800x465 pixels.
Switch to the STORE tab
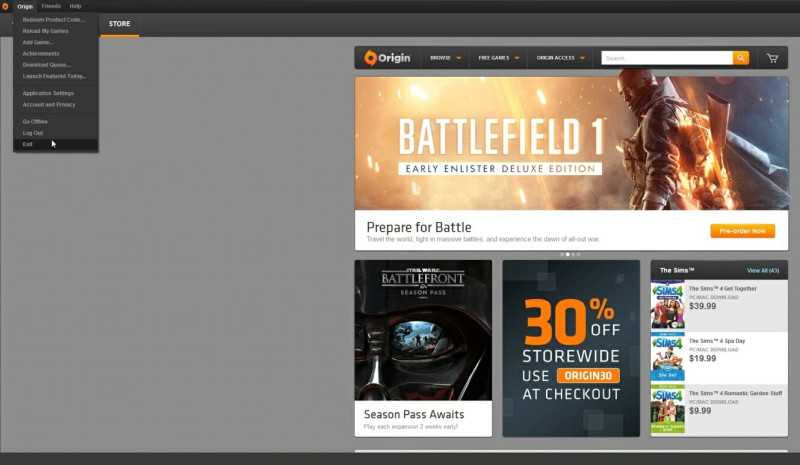119,24
